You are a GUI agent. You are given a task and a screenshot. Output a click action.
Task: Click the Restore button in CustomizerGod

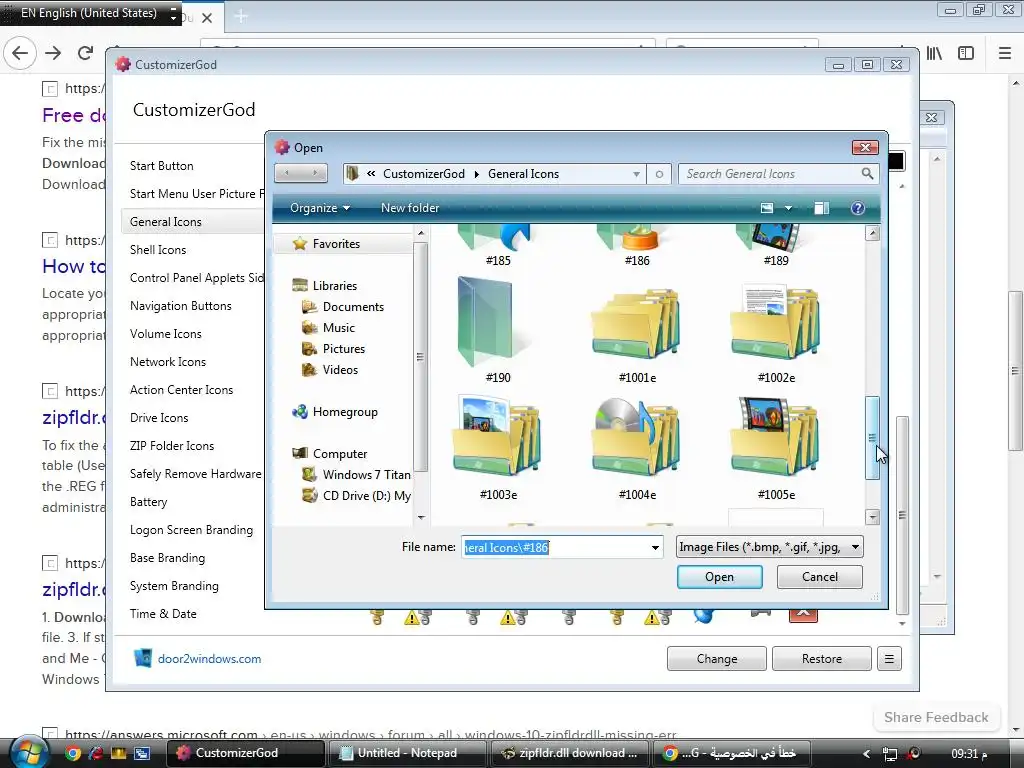pyautogui.click(x=822, y=658)
